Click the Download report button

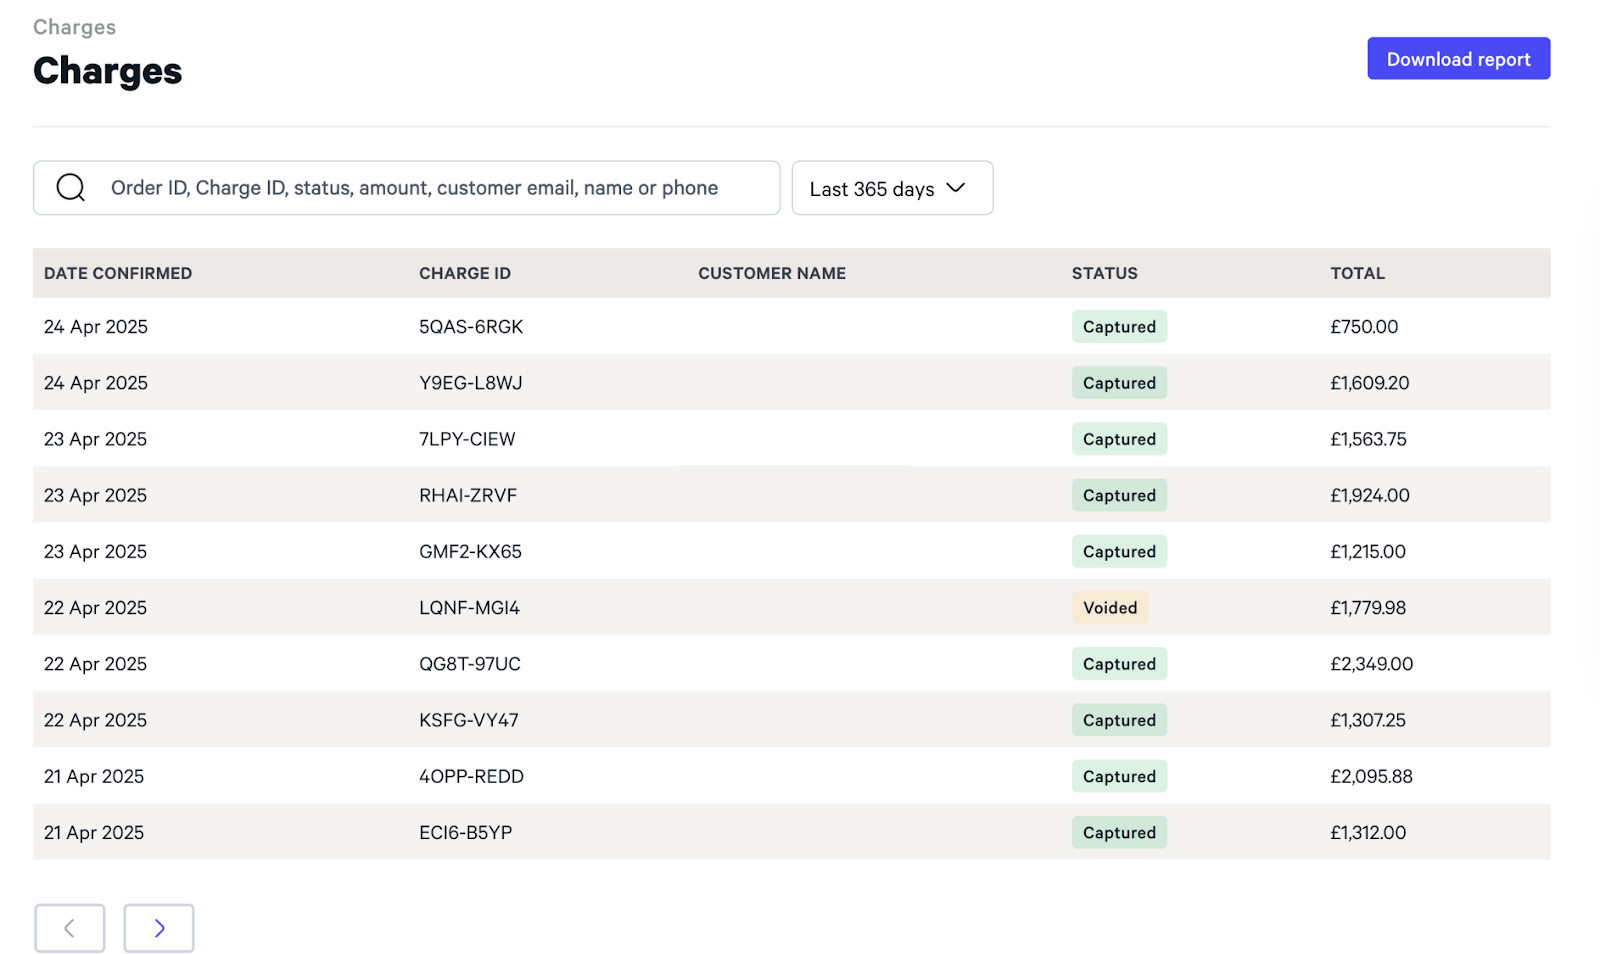click(1458, 59)
